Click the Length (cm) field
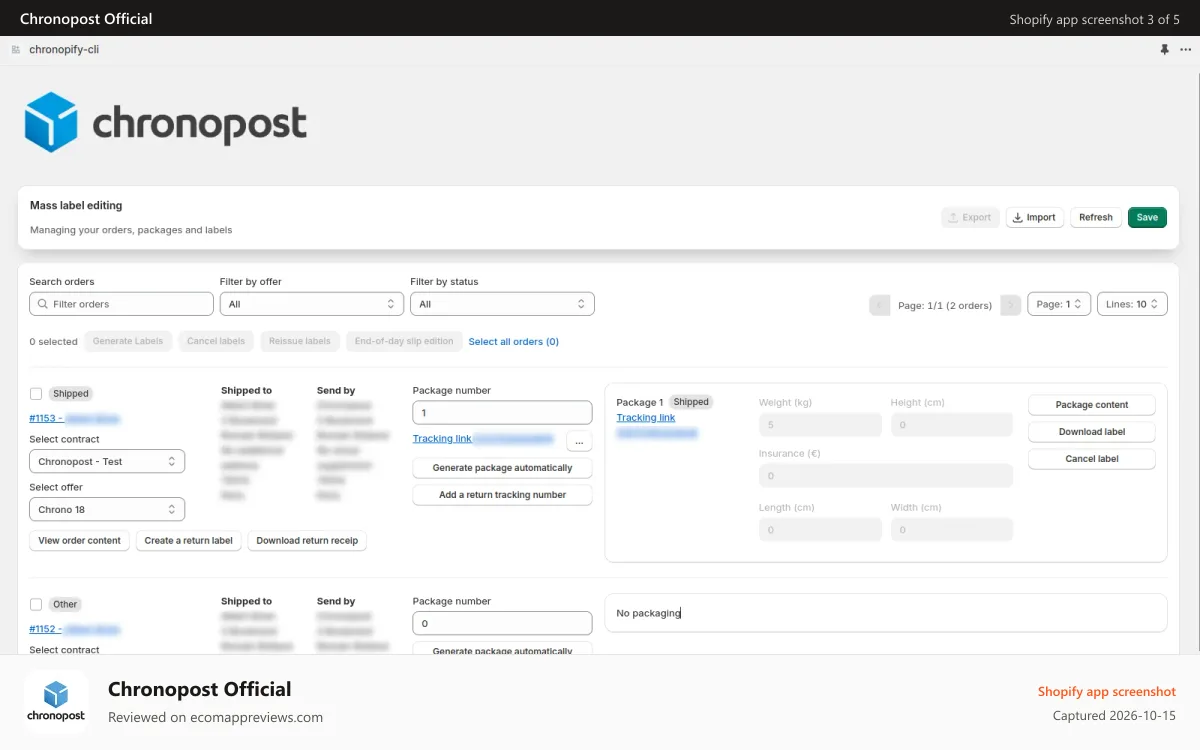 (820, 529)
